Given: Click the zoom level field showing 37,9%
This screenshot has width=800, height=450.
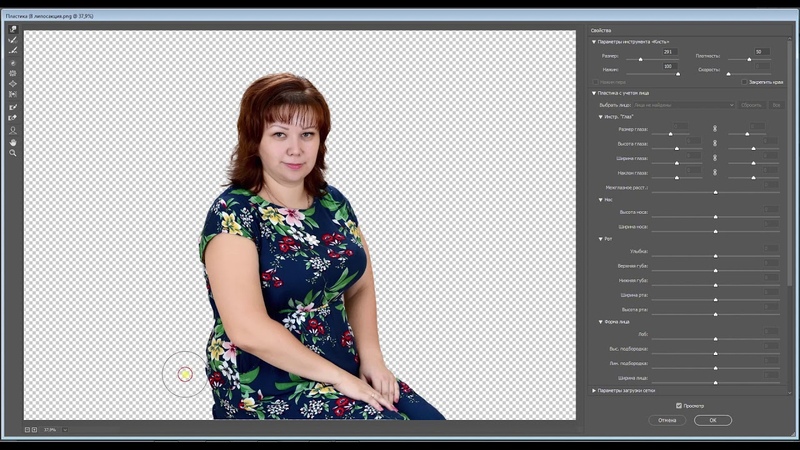Looking at the screenshot, I should point(51,430).
